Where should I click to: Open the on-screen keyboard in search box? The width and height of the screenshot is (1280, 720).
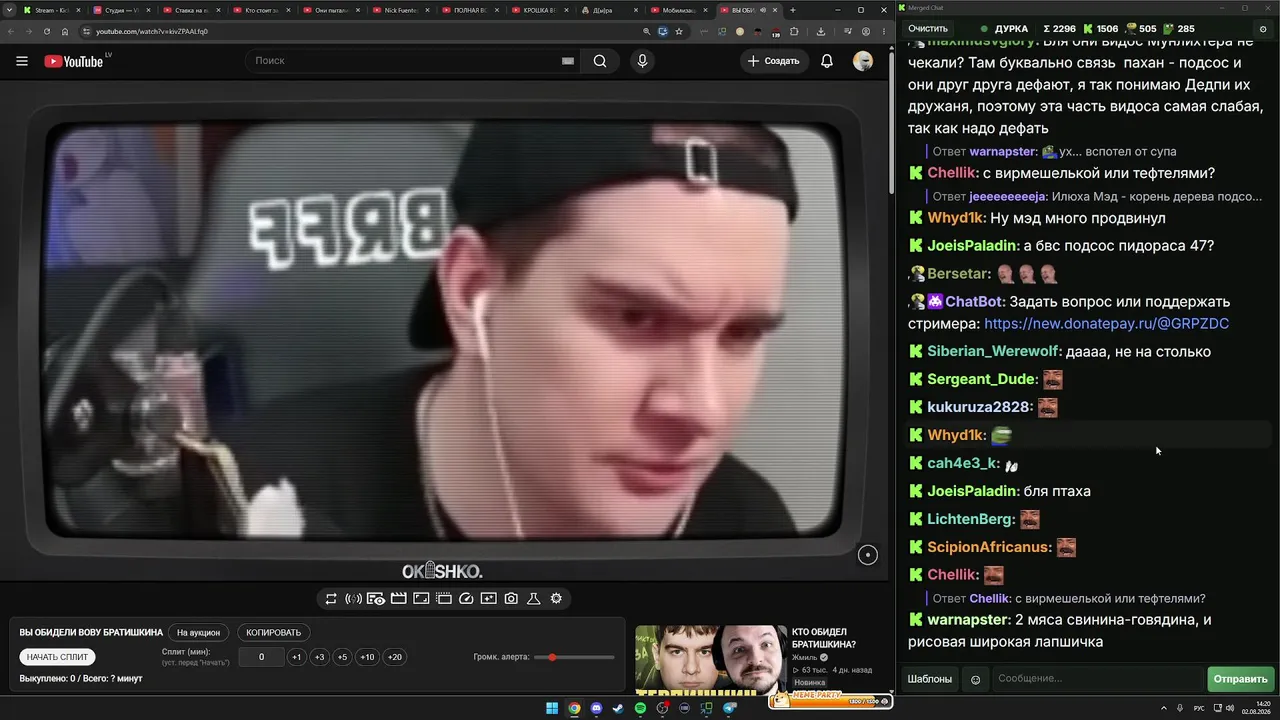[568, 61]
